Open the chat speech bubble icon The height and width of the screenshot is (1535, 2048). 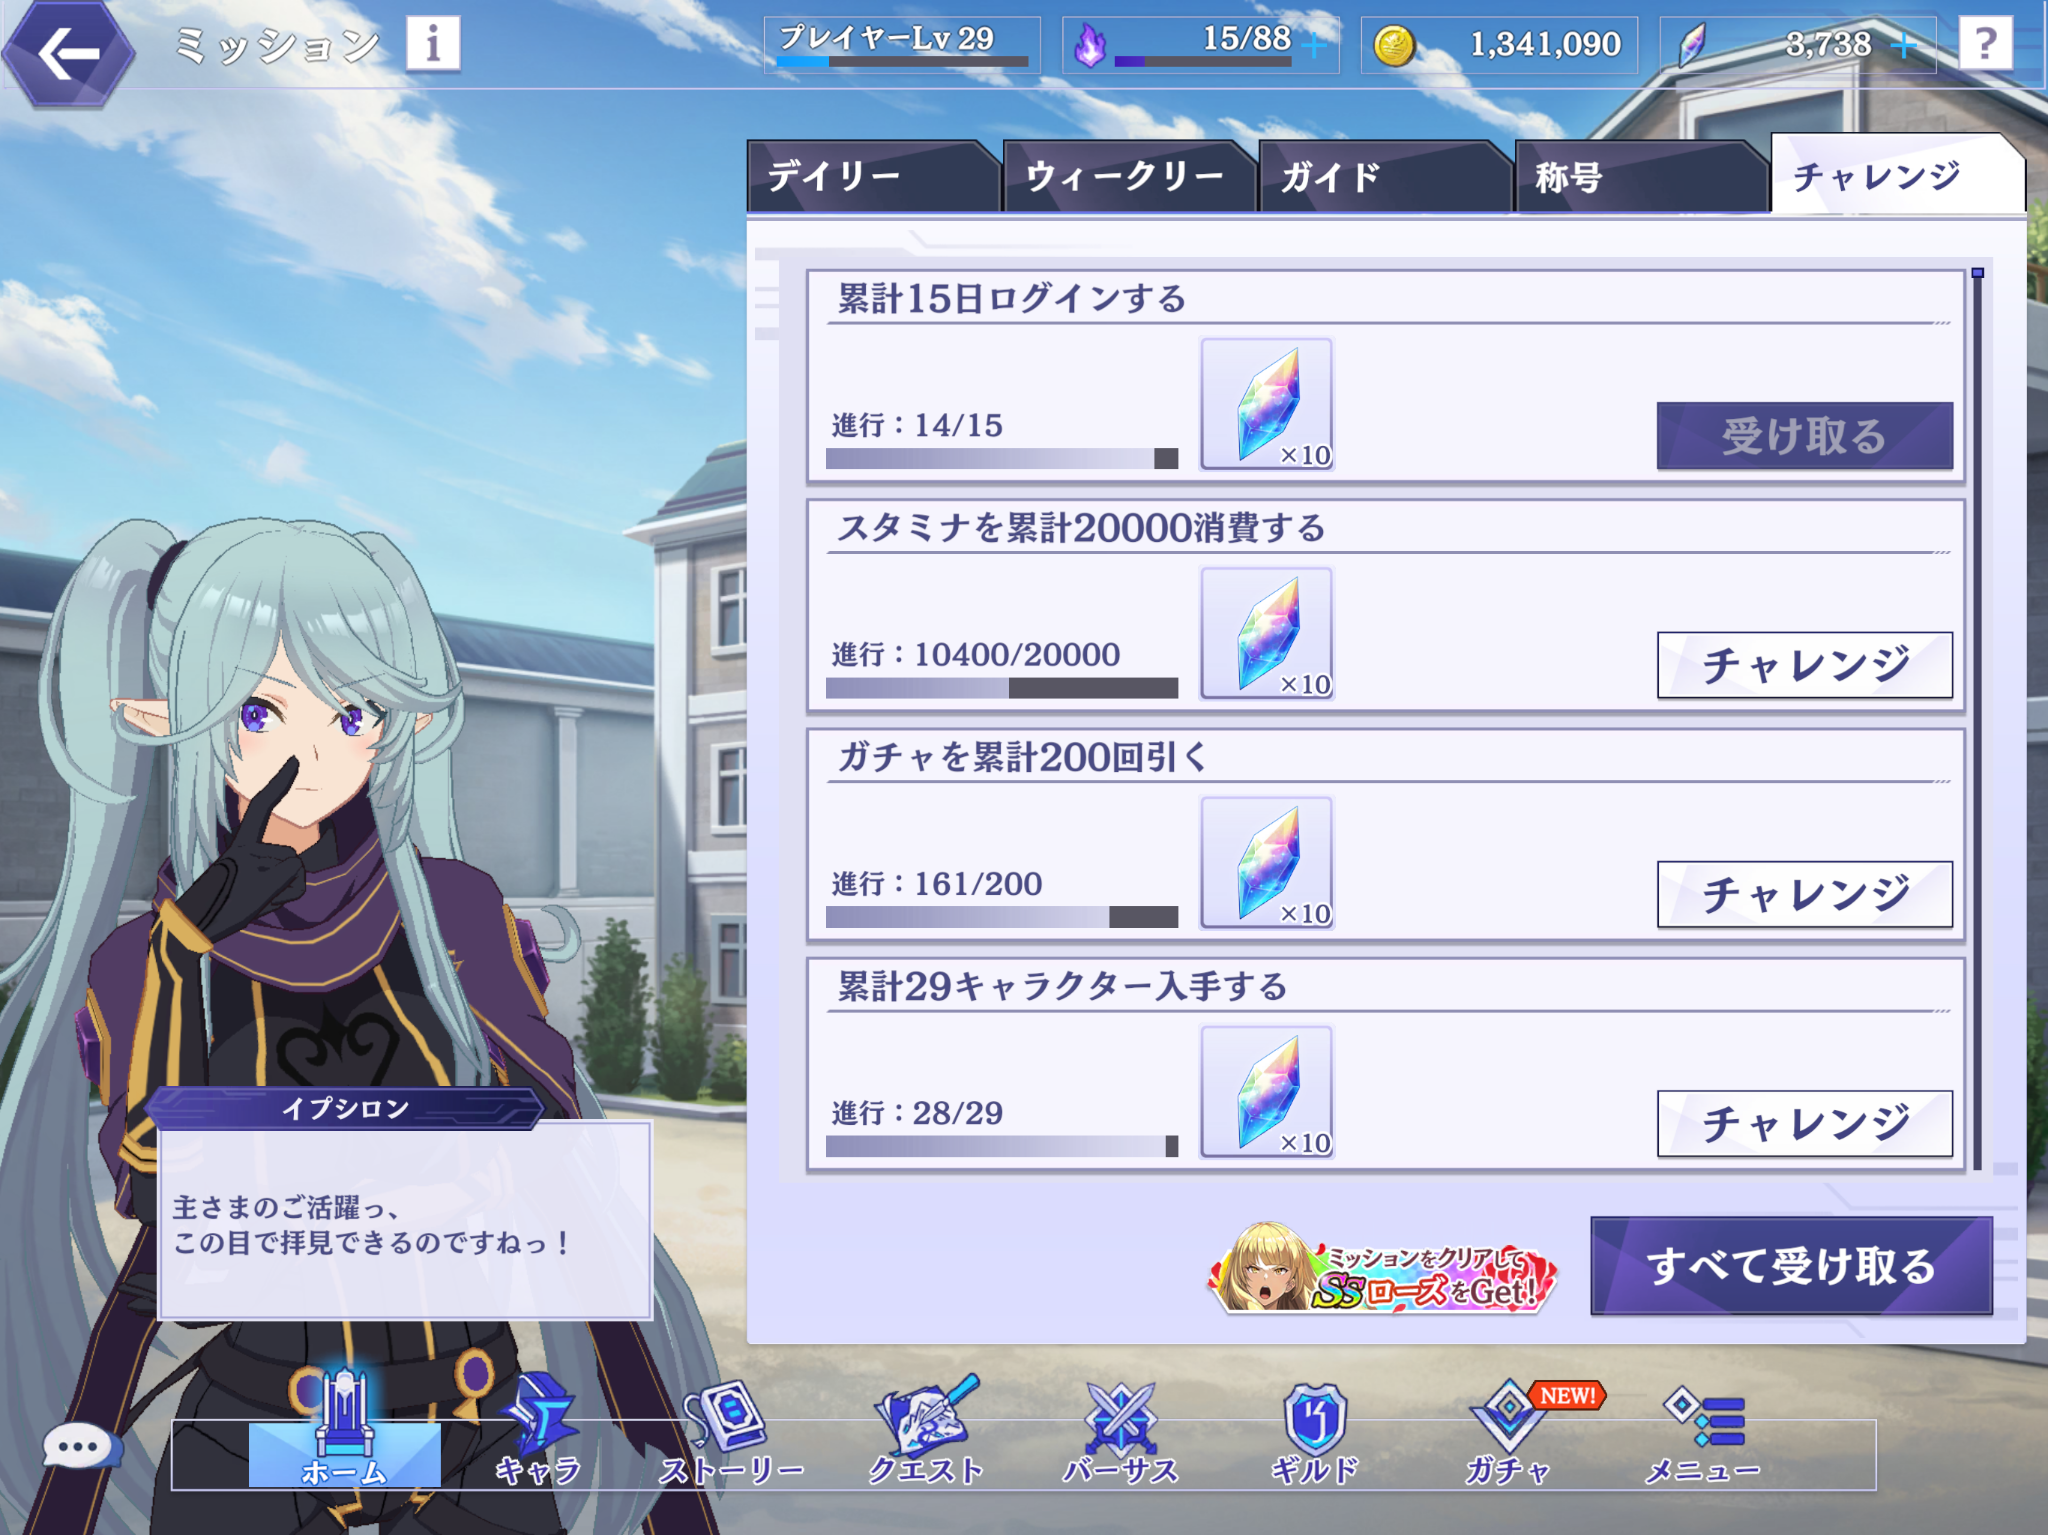79,1446
